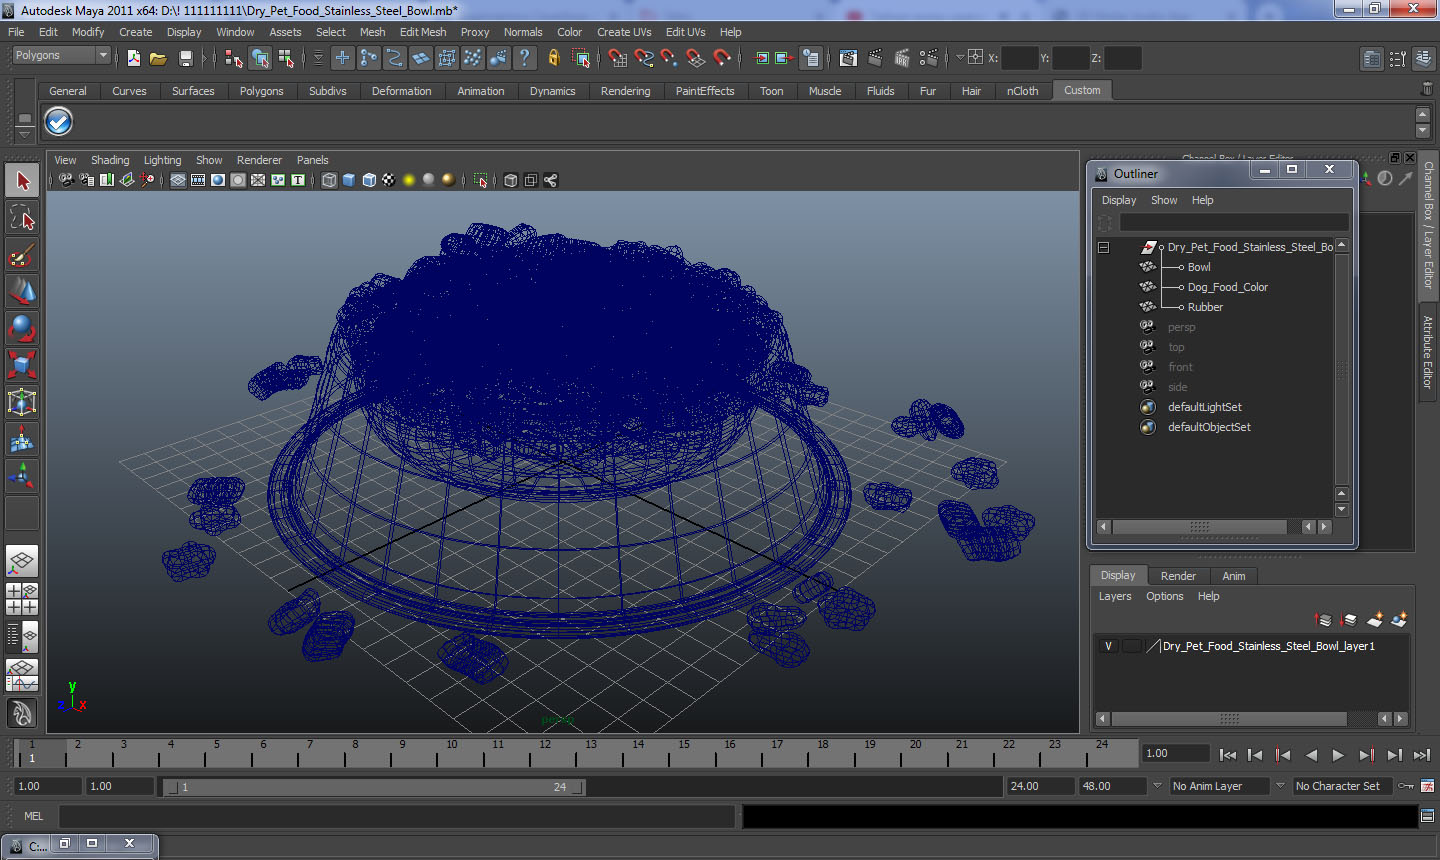
Task: Activate the Scale tool in toolbox
Action: (x=22, y=365)
